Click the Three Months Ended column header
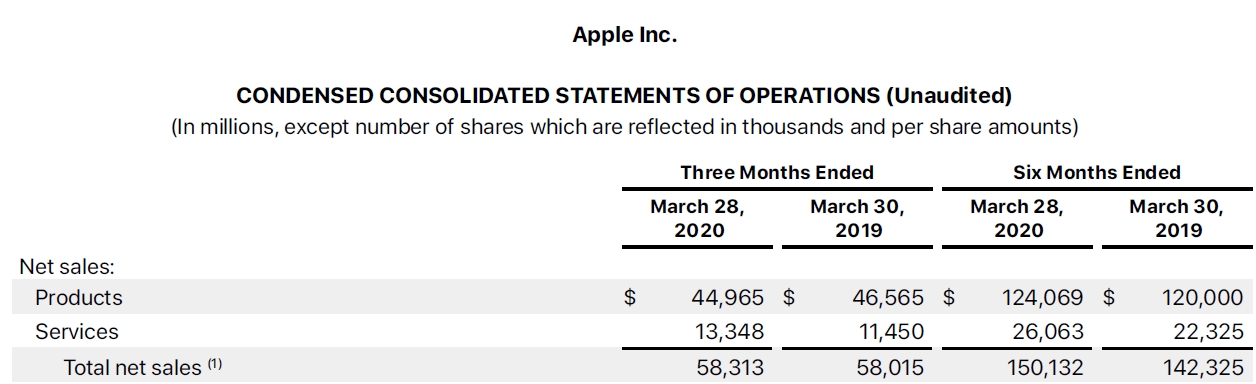Viewport: 1256px width, 384px height. 777,172
